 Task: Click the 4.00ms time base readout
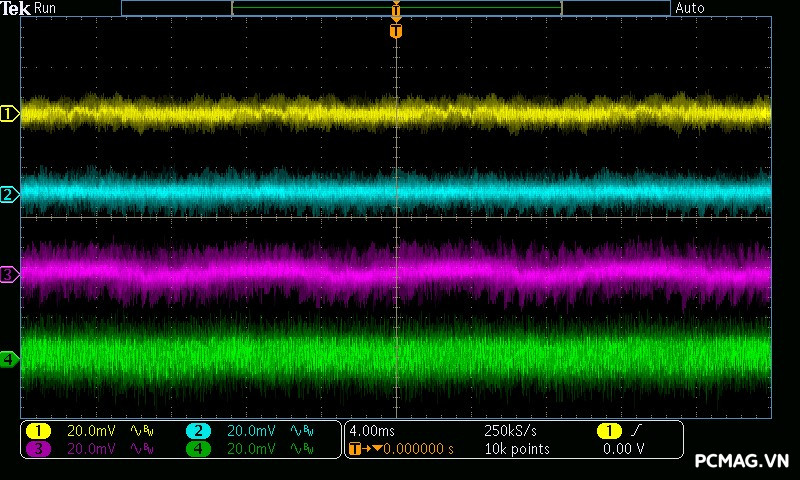373,431
